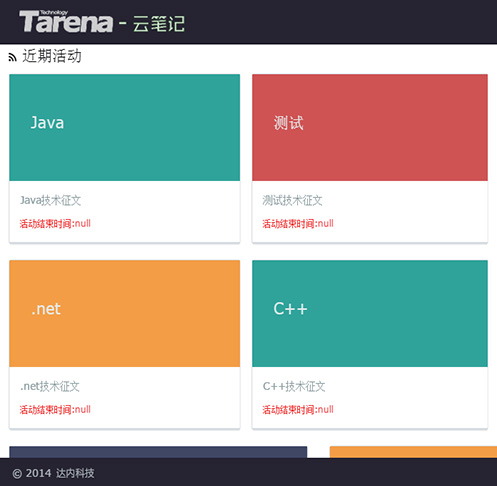Open the teal Java activity banner
Image resolution: width=497 pixels, height=486 pixels.
125,128
